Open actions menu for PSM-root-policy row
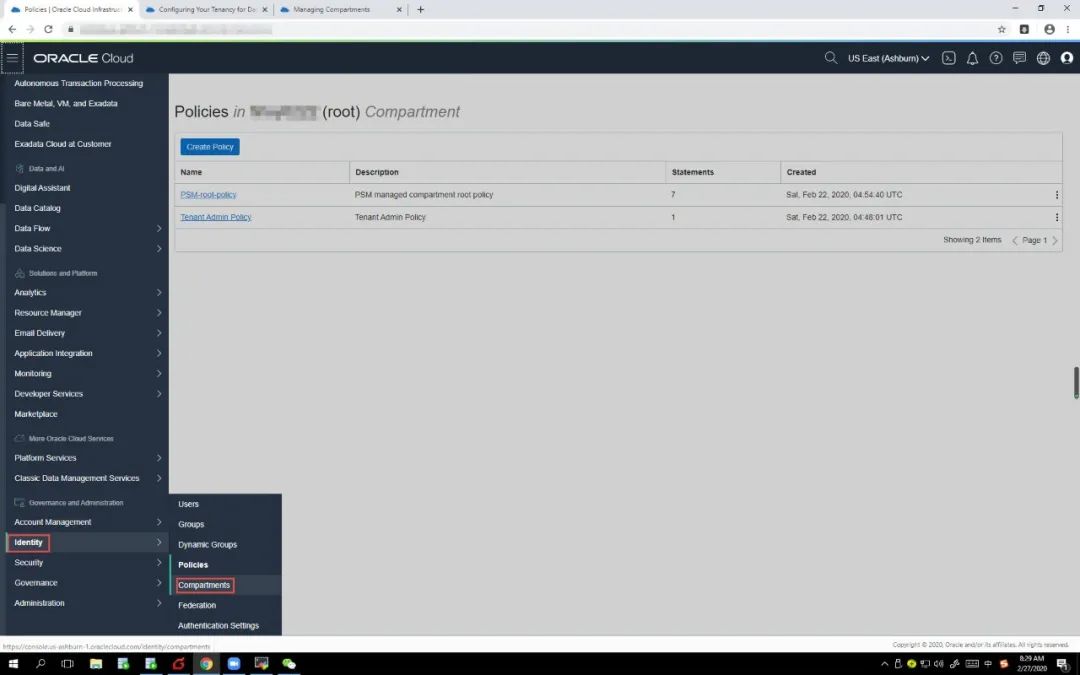Viewport: 1080px width, 675px height. (x=1056, y=195)
